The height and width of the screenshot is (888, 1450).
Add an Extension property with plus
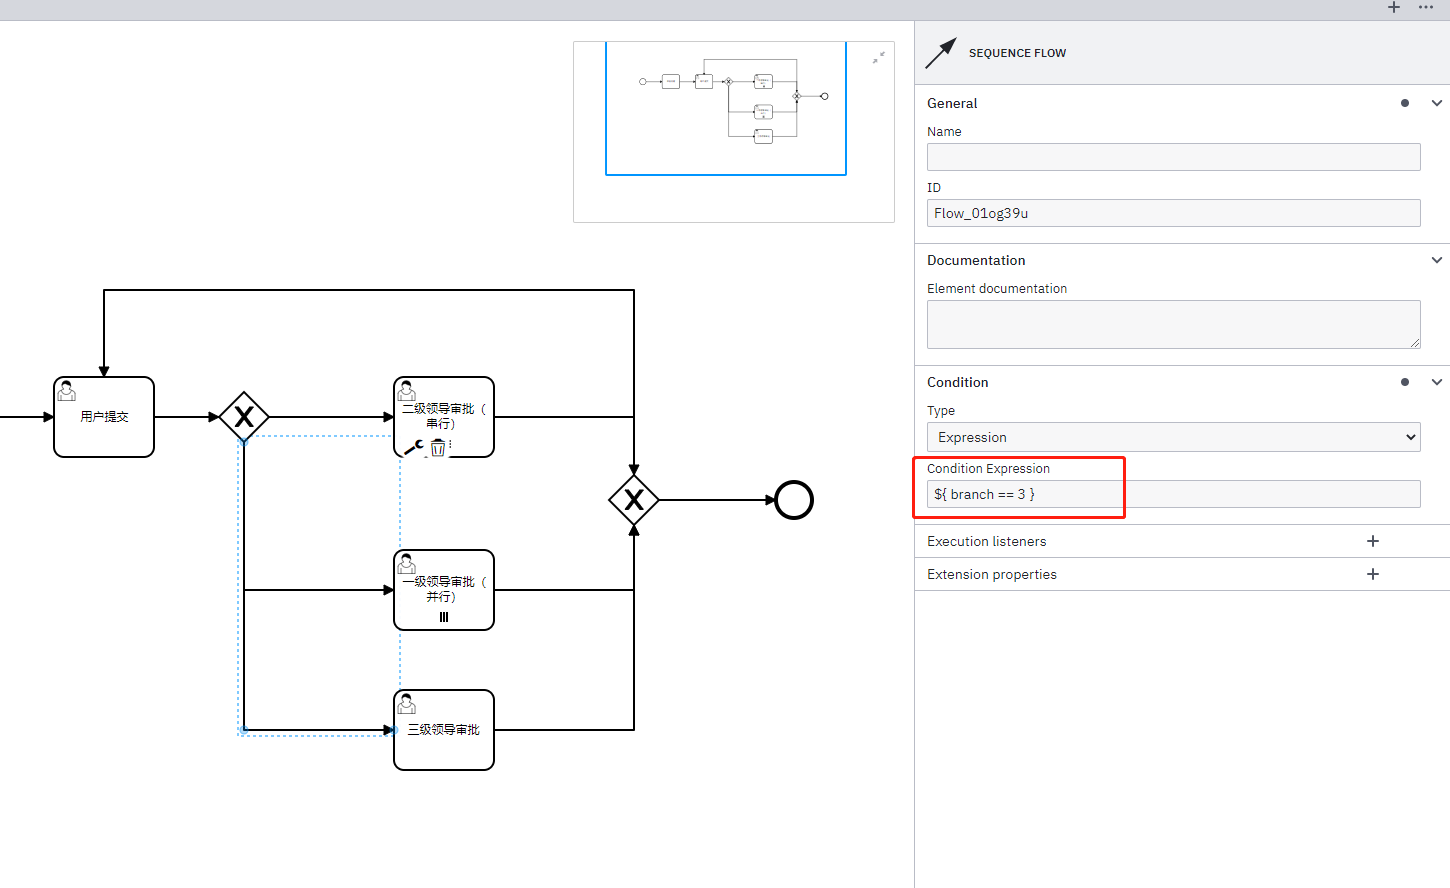(1373, 574)
